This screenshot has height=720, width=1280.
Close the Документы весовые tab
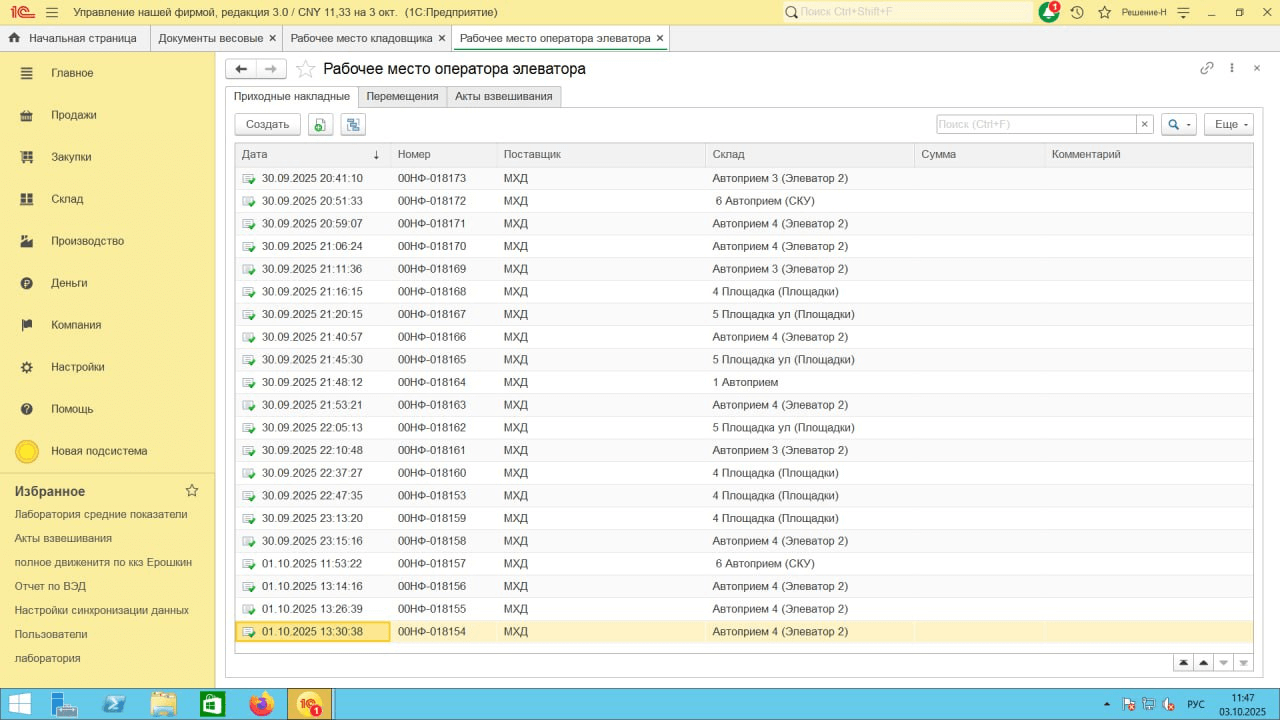pos(273,38)
